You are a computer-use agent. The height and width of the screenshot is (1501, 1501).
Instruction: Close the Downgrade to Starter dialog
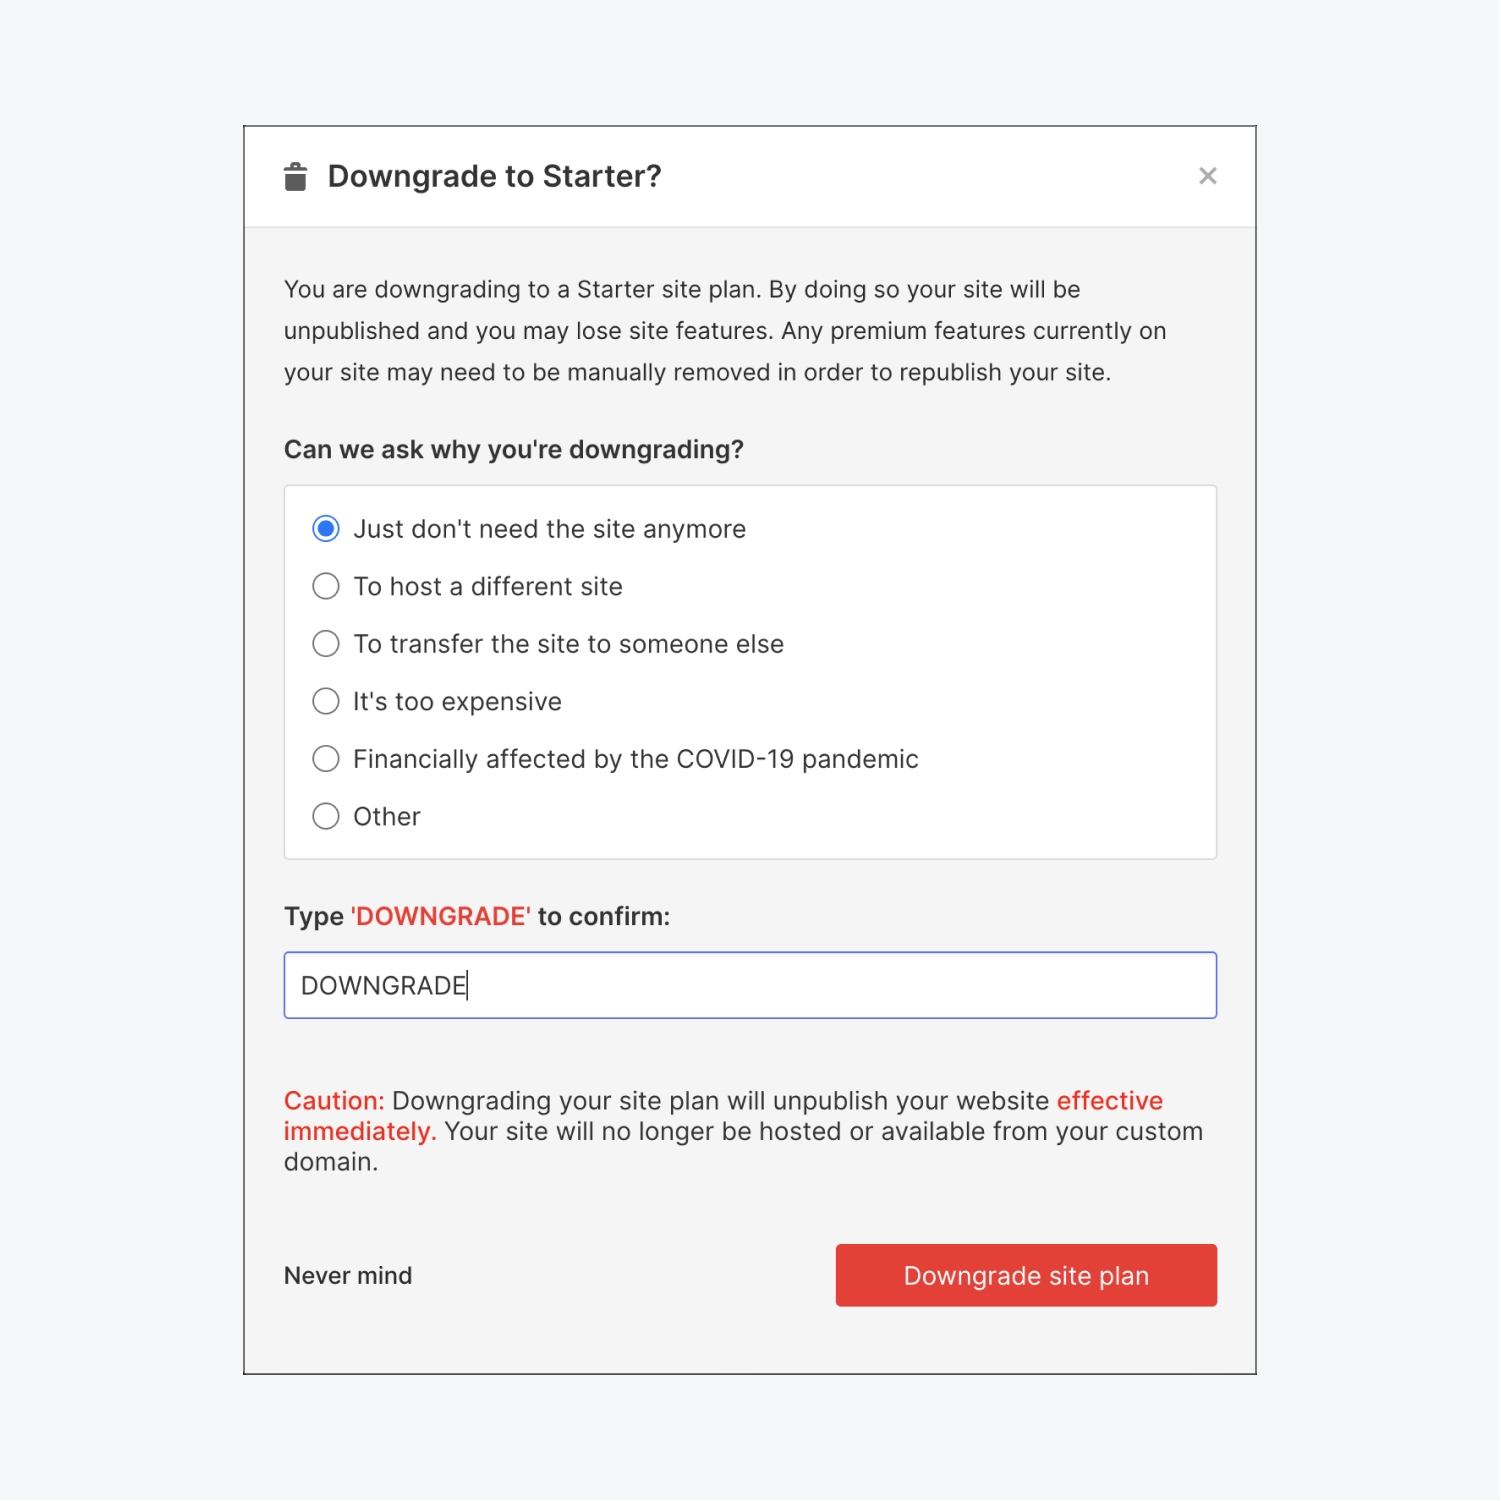click(x=1207, y=176)
